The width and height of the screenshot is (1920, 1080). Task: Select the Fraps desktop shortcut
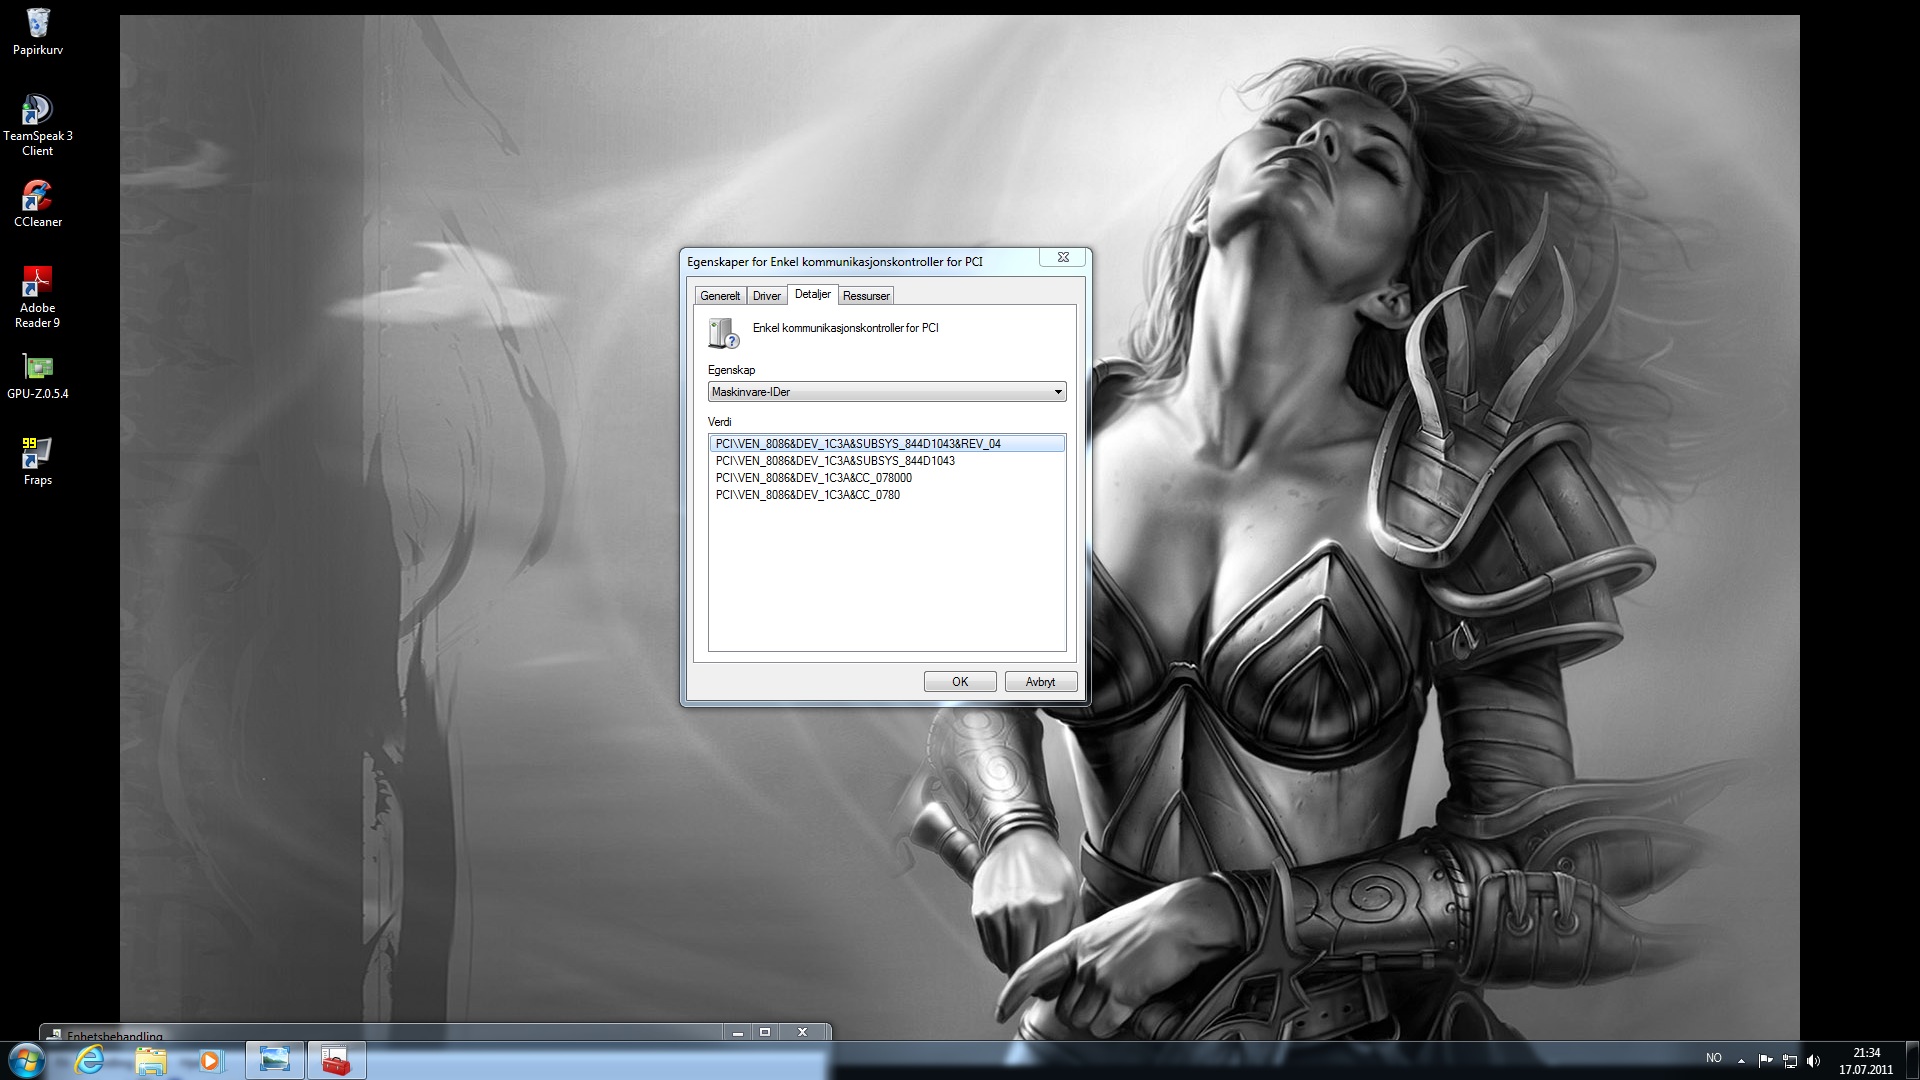[37, 461]
